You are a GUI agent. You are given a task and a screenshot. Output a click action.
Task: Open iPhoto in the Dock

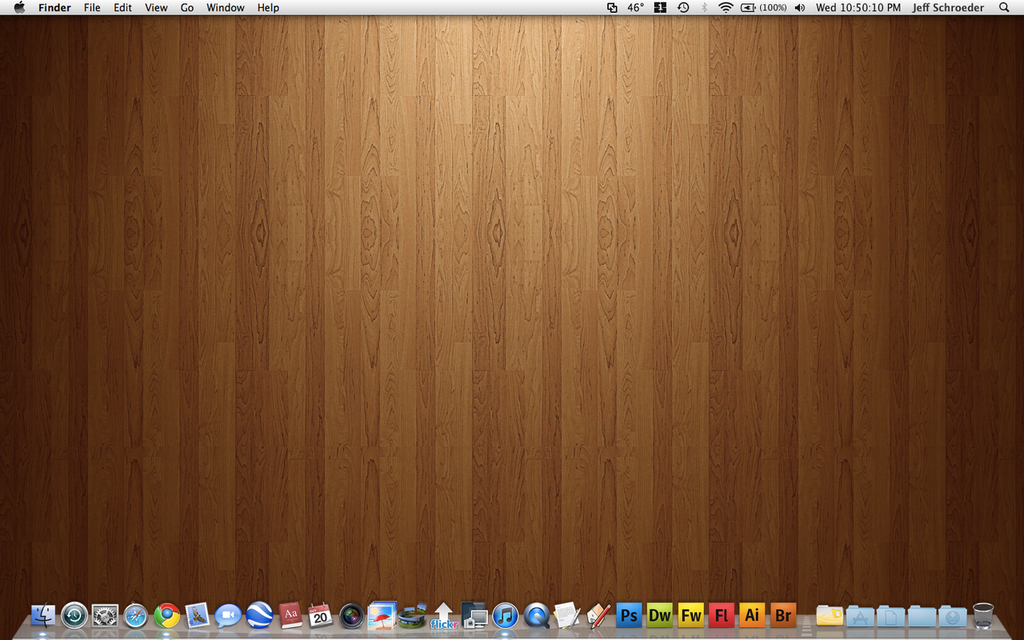(x=382, y=615)
